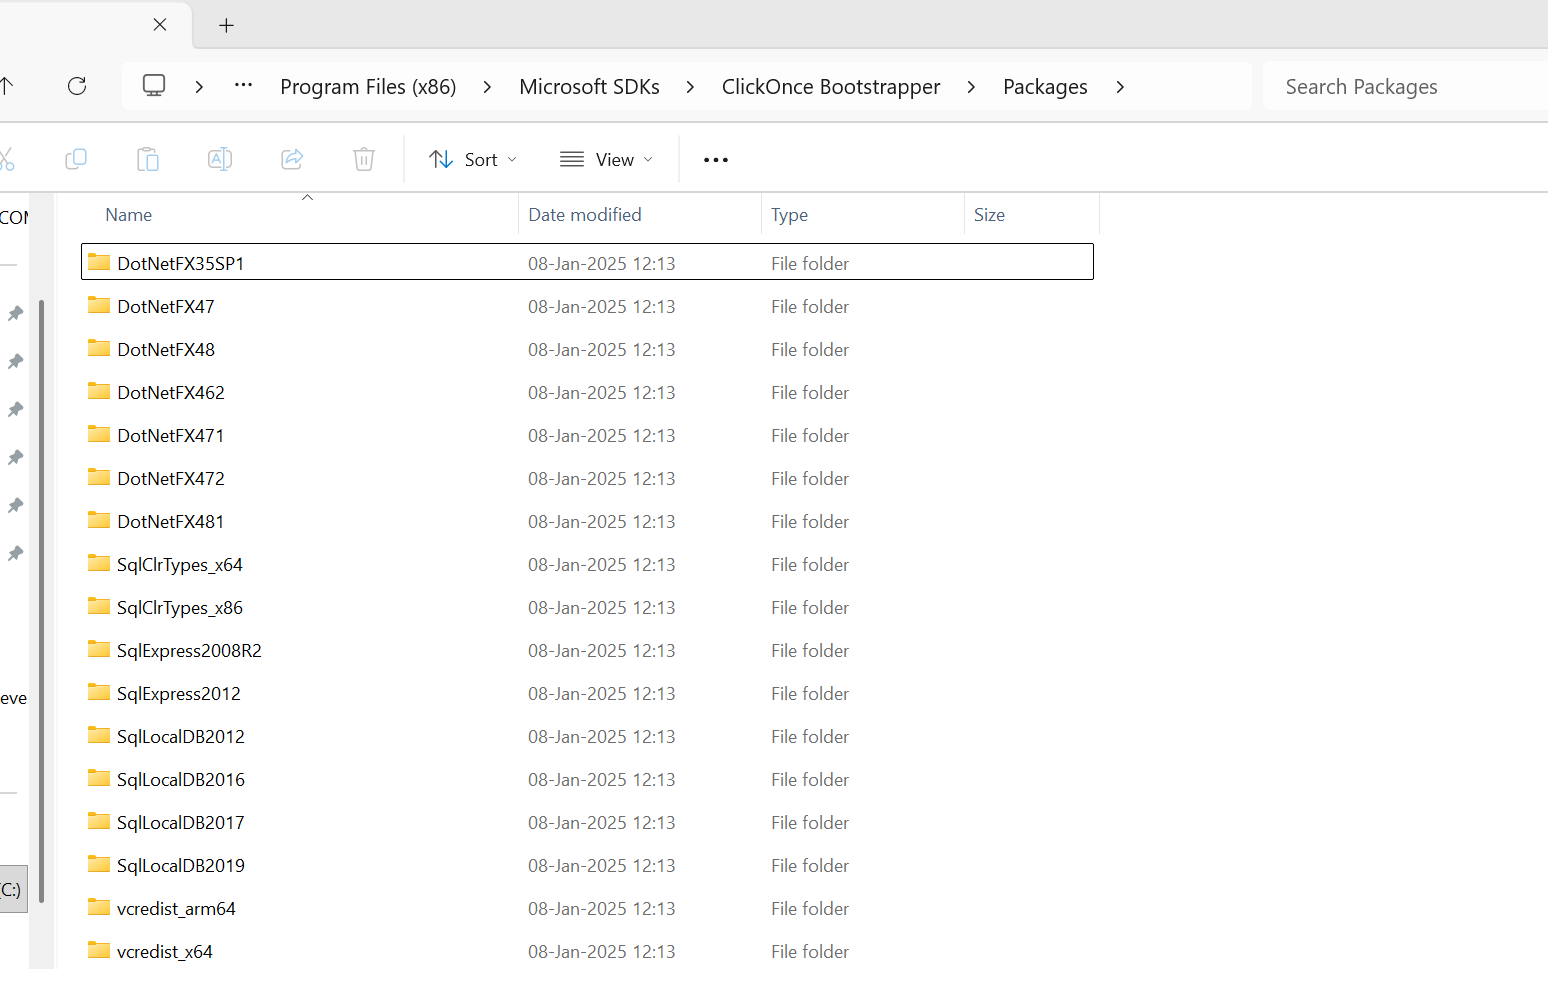
Task: Click the Delete trash icon
Action: 364,159
